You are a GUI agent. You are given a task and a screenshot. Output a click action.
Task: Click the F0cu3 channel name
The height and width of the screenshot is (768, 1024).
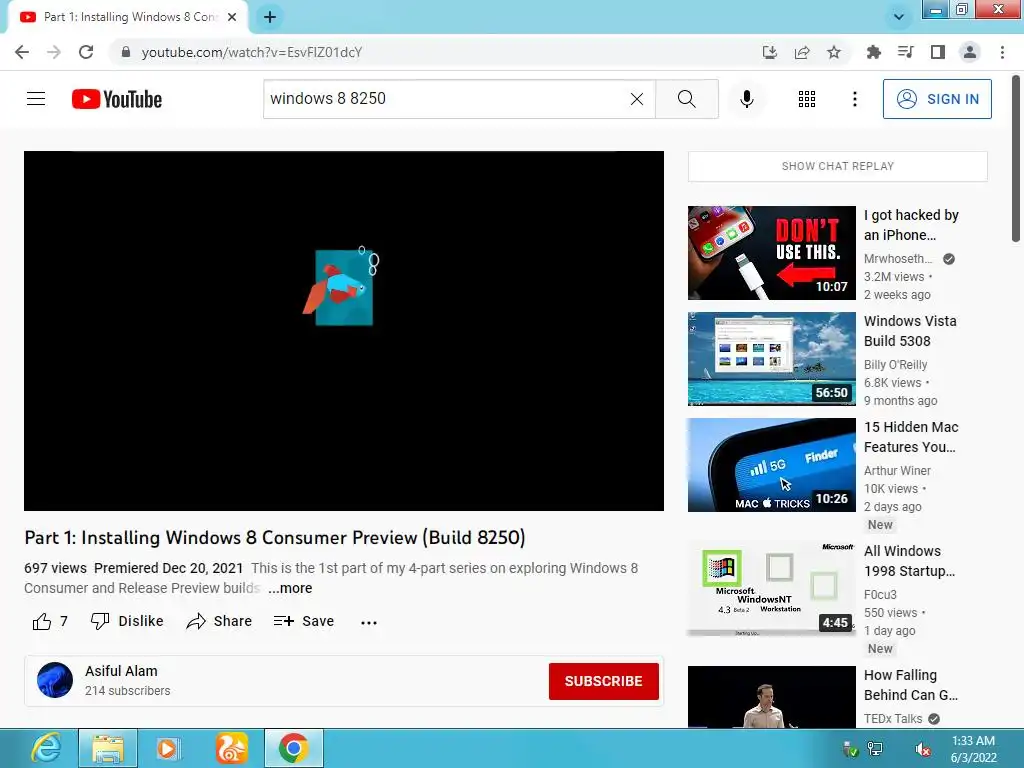(x=880, y=594)
